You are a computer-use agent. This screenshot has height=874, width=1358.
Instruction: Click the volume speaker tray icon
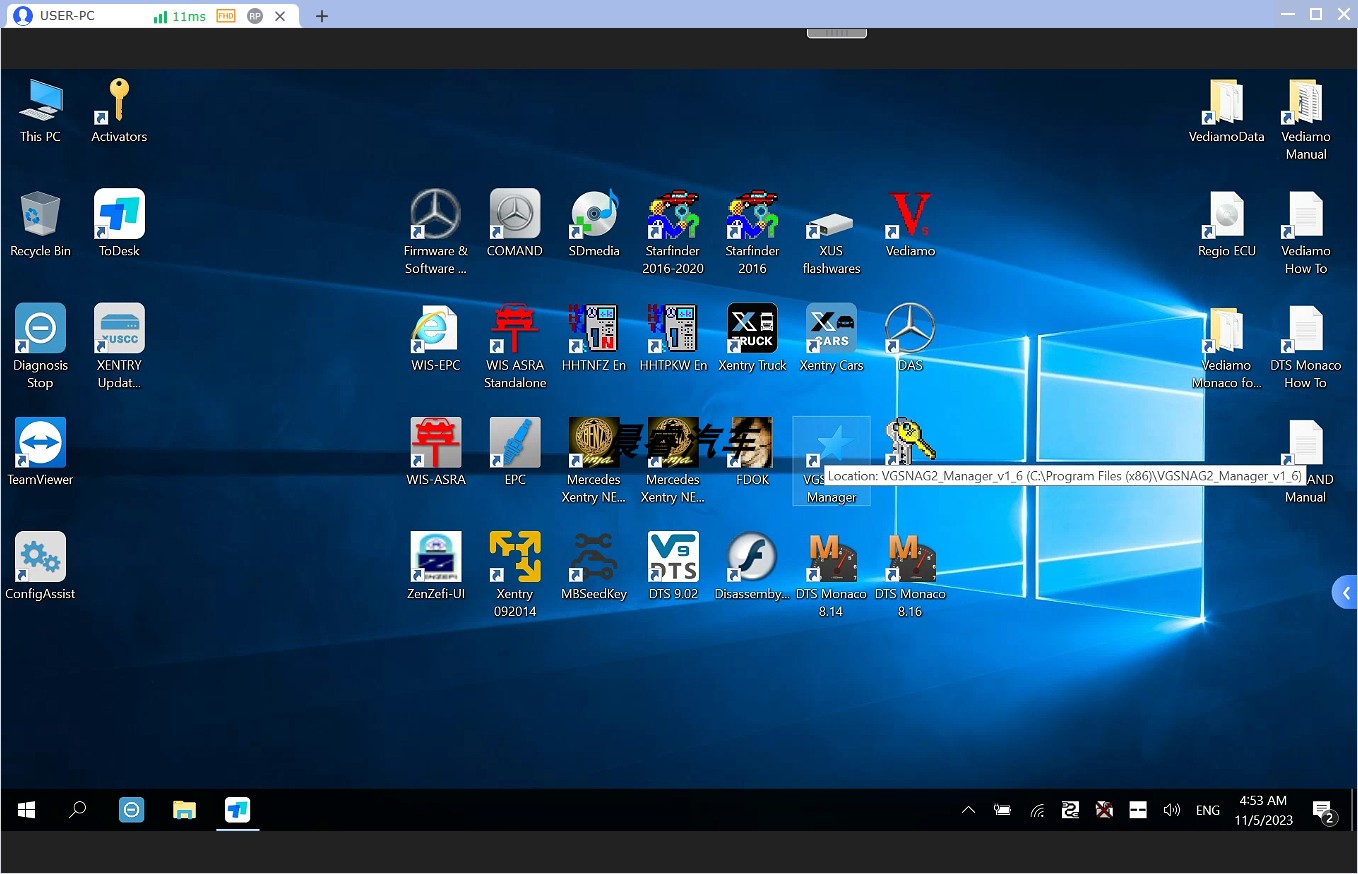pyautogui.click(x=1172, y=810)
